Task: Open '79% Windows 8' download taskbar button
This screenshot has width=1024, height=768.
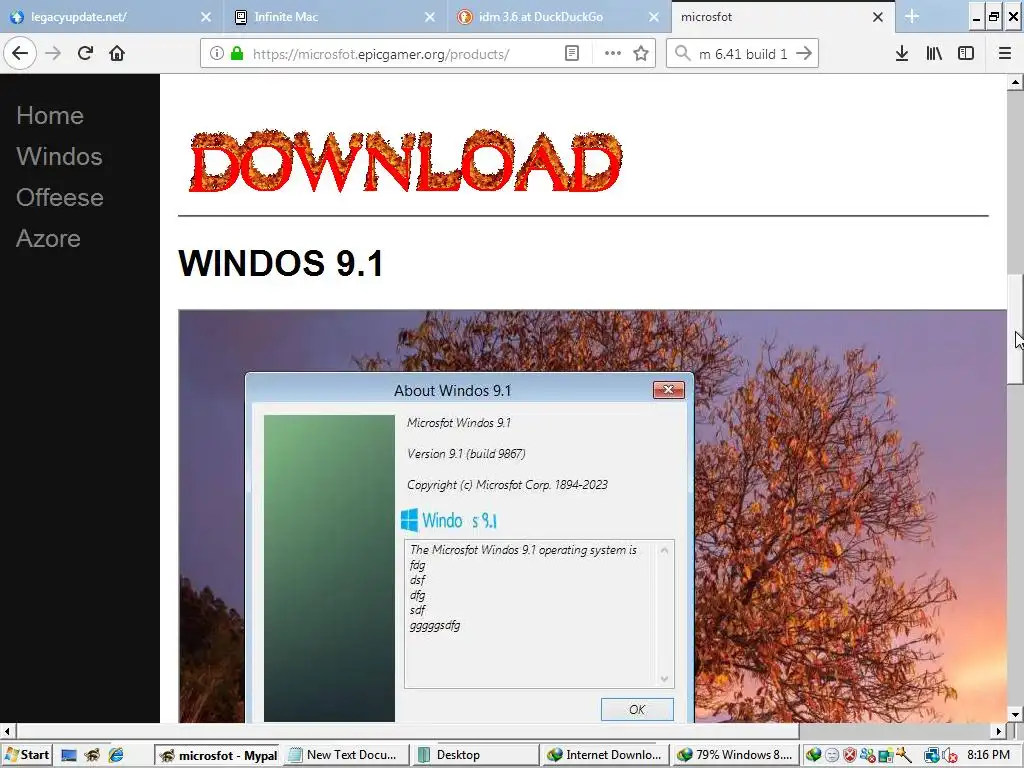Action: (x=735, y=755)
